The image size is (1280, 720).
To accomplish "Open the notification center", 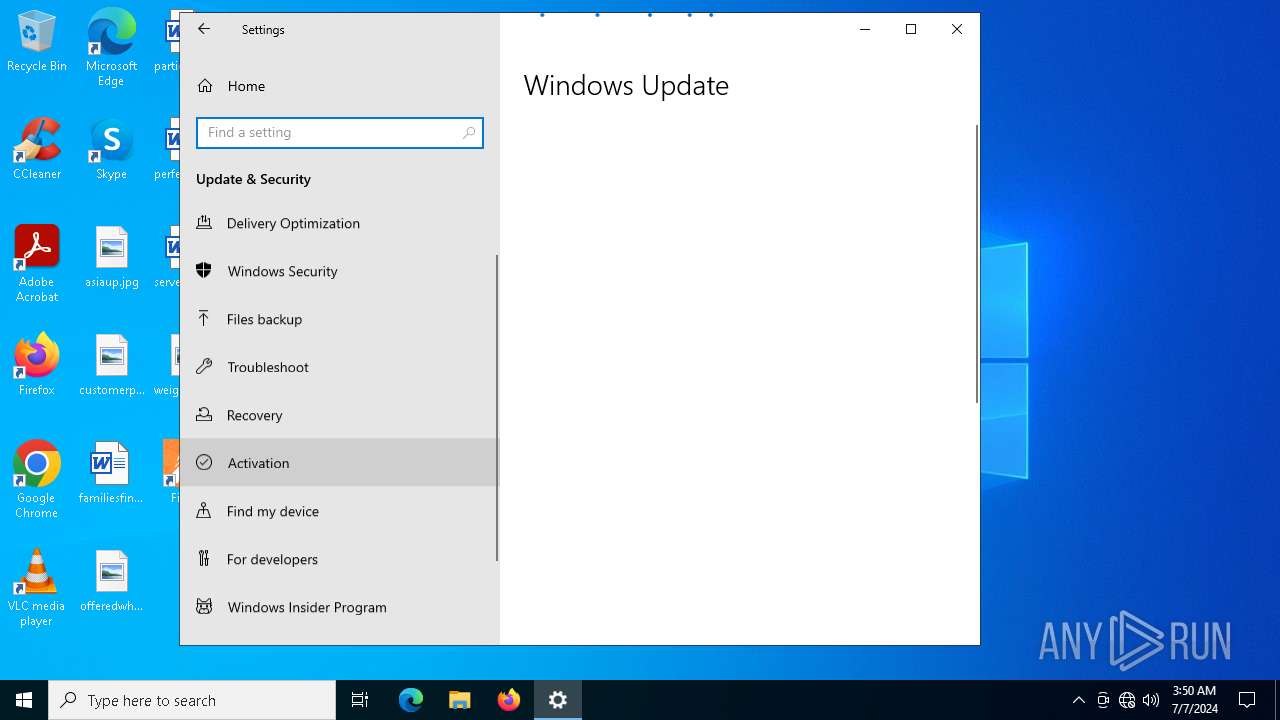I will pyautogui.click(x=1247, y=700).
